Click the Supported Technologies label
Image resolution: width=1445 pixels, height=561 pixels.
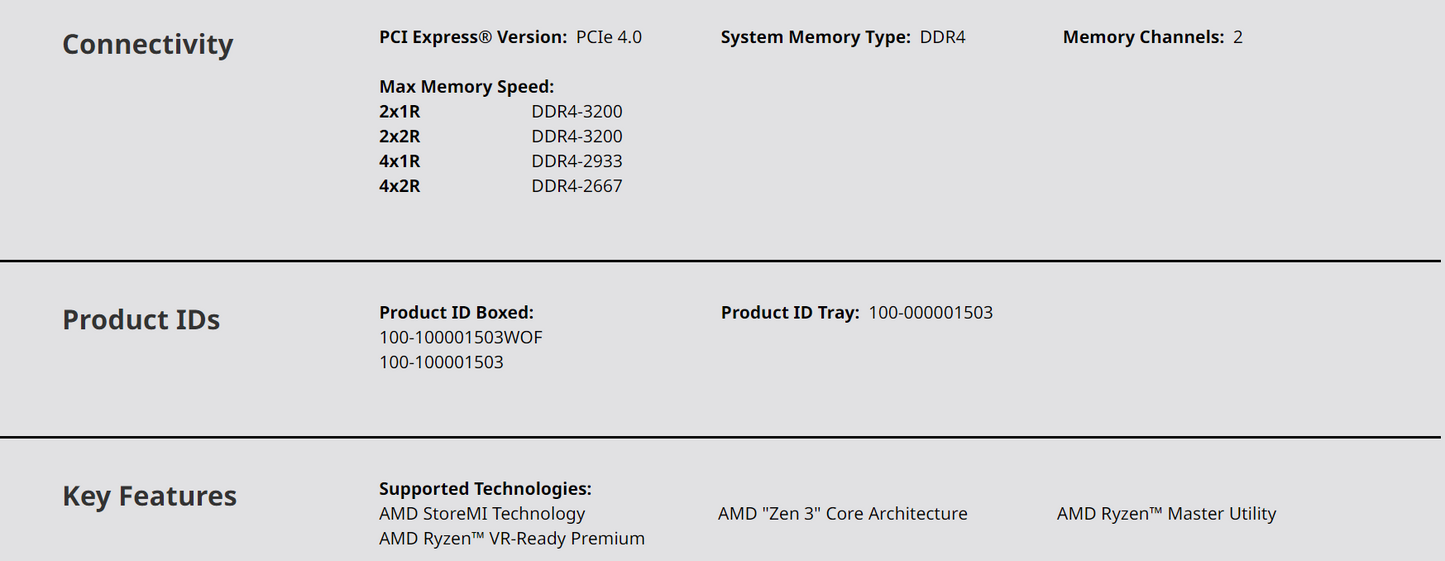pos(485,489)
